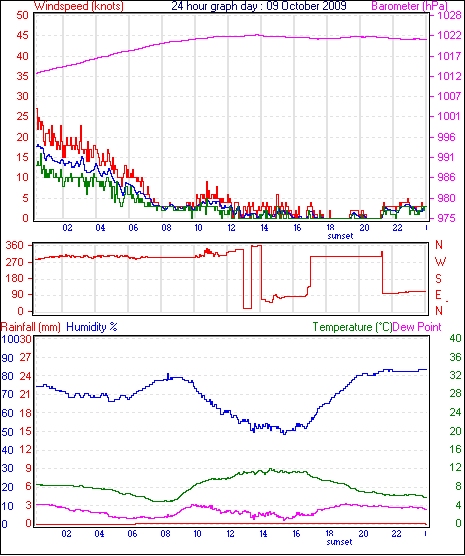Screen dimensions: 465x556
Task: Click the sunset marker under bottom graph
Action: [339, 542]
